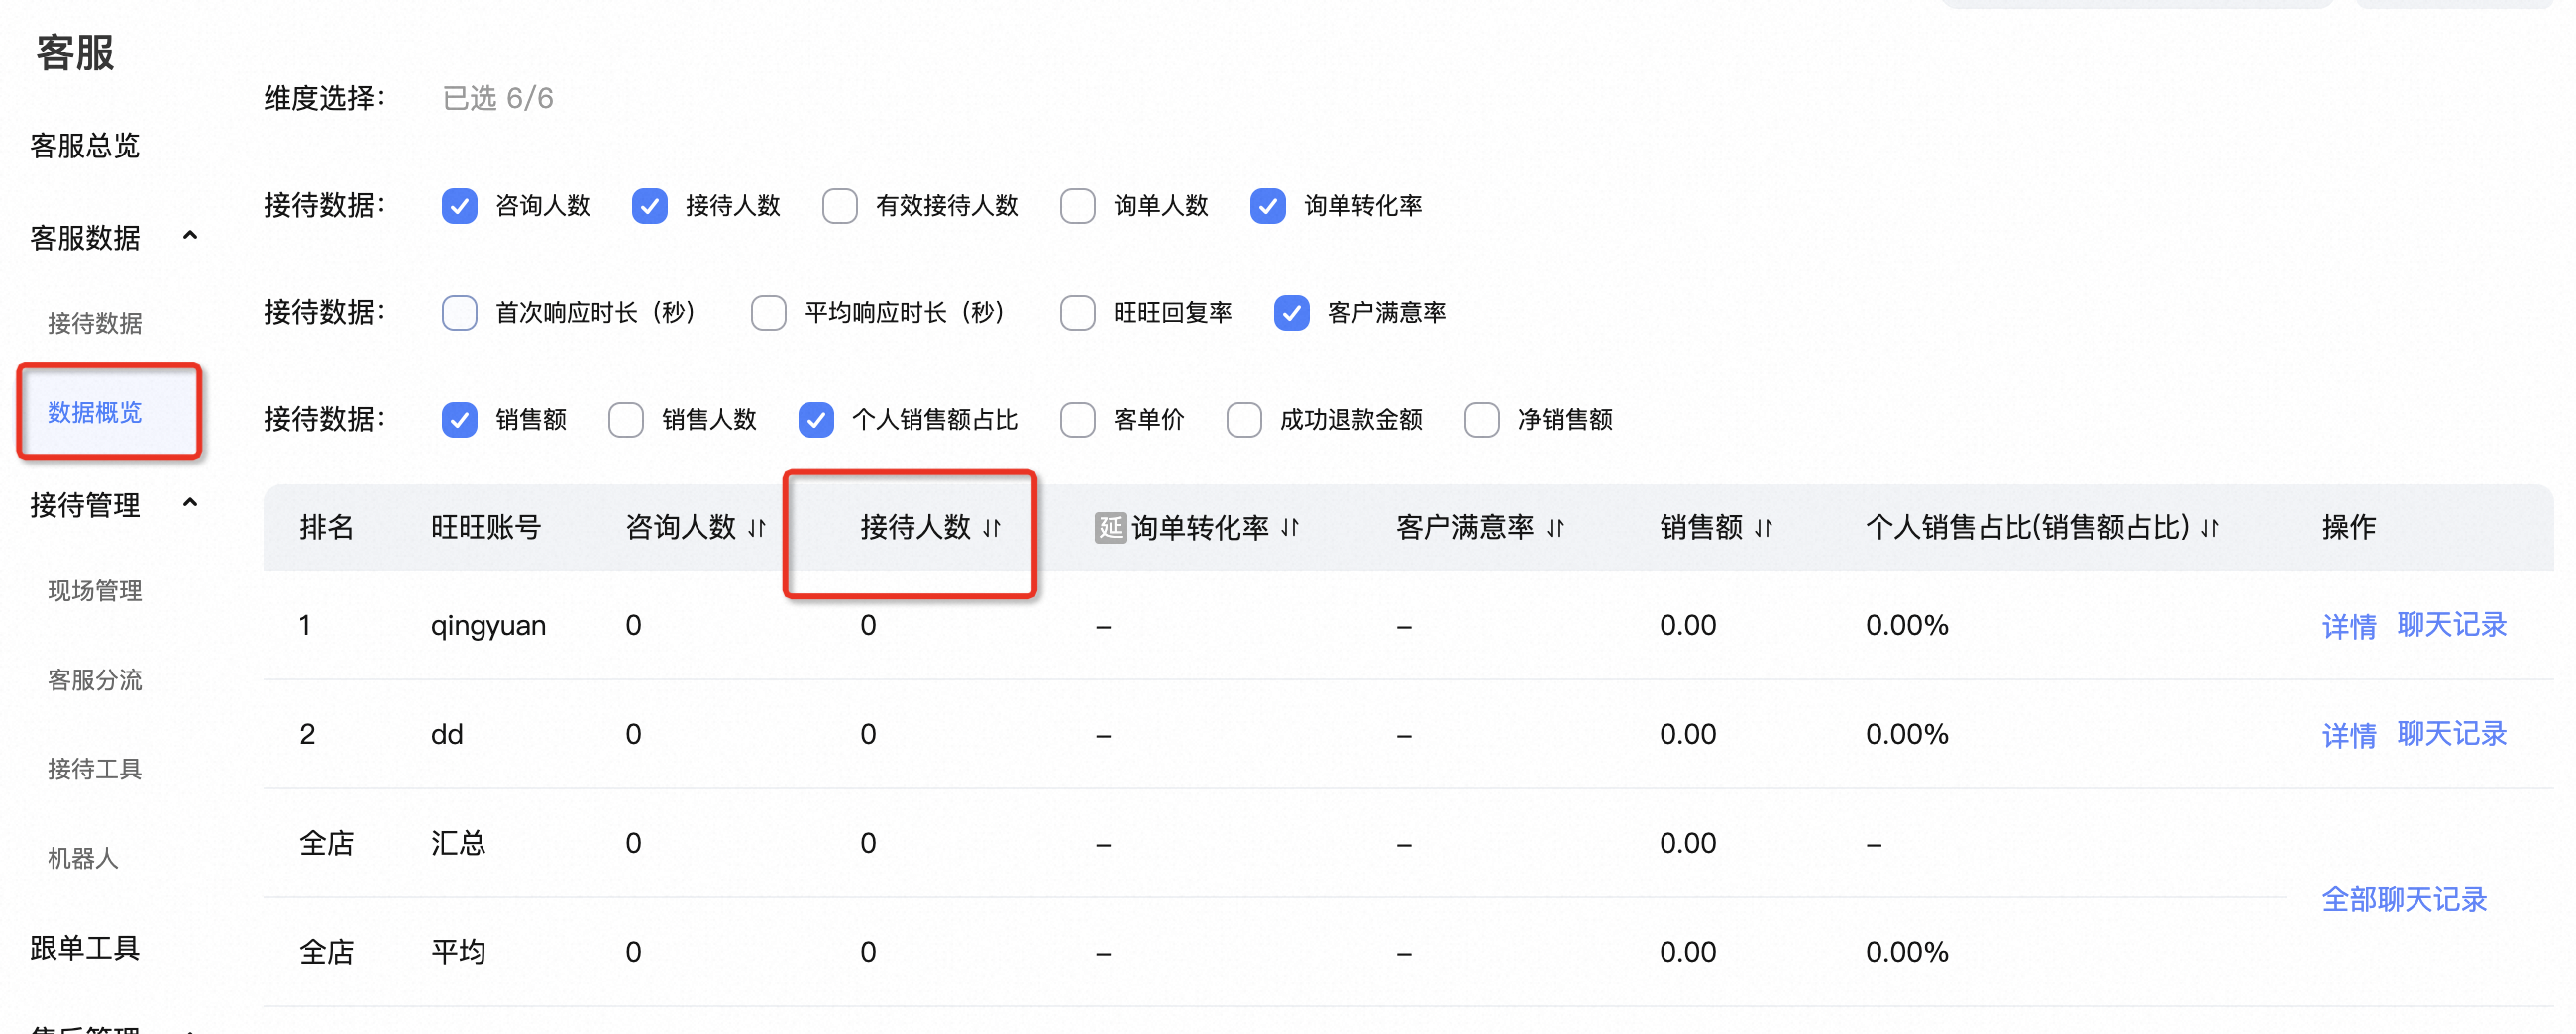Open 全部聊天记录 link
2576x1034 pixels.
[x=2404, y=900]
